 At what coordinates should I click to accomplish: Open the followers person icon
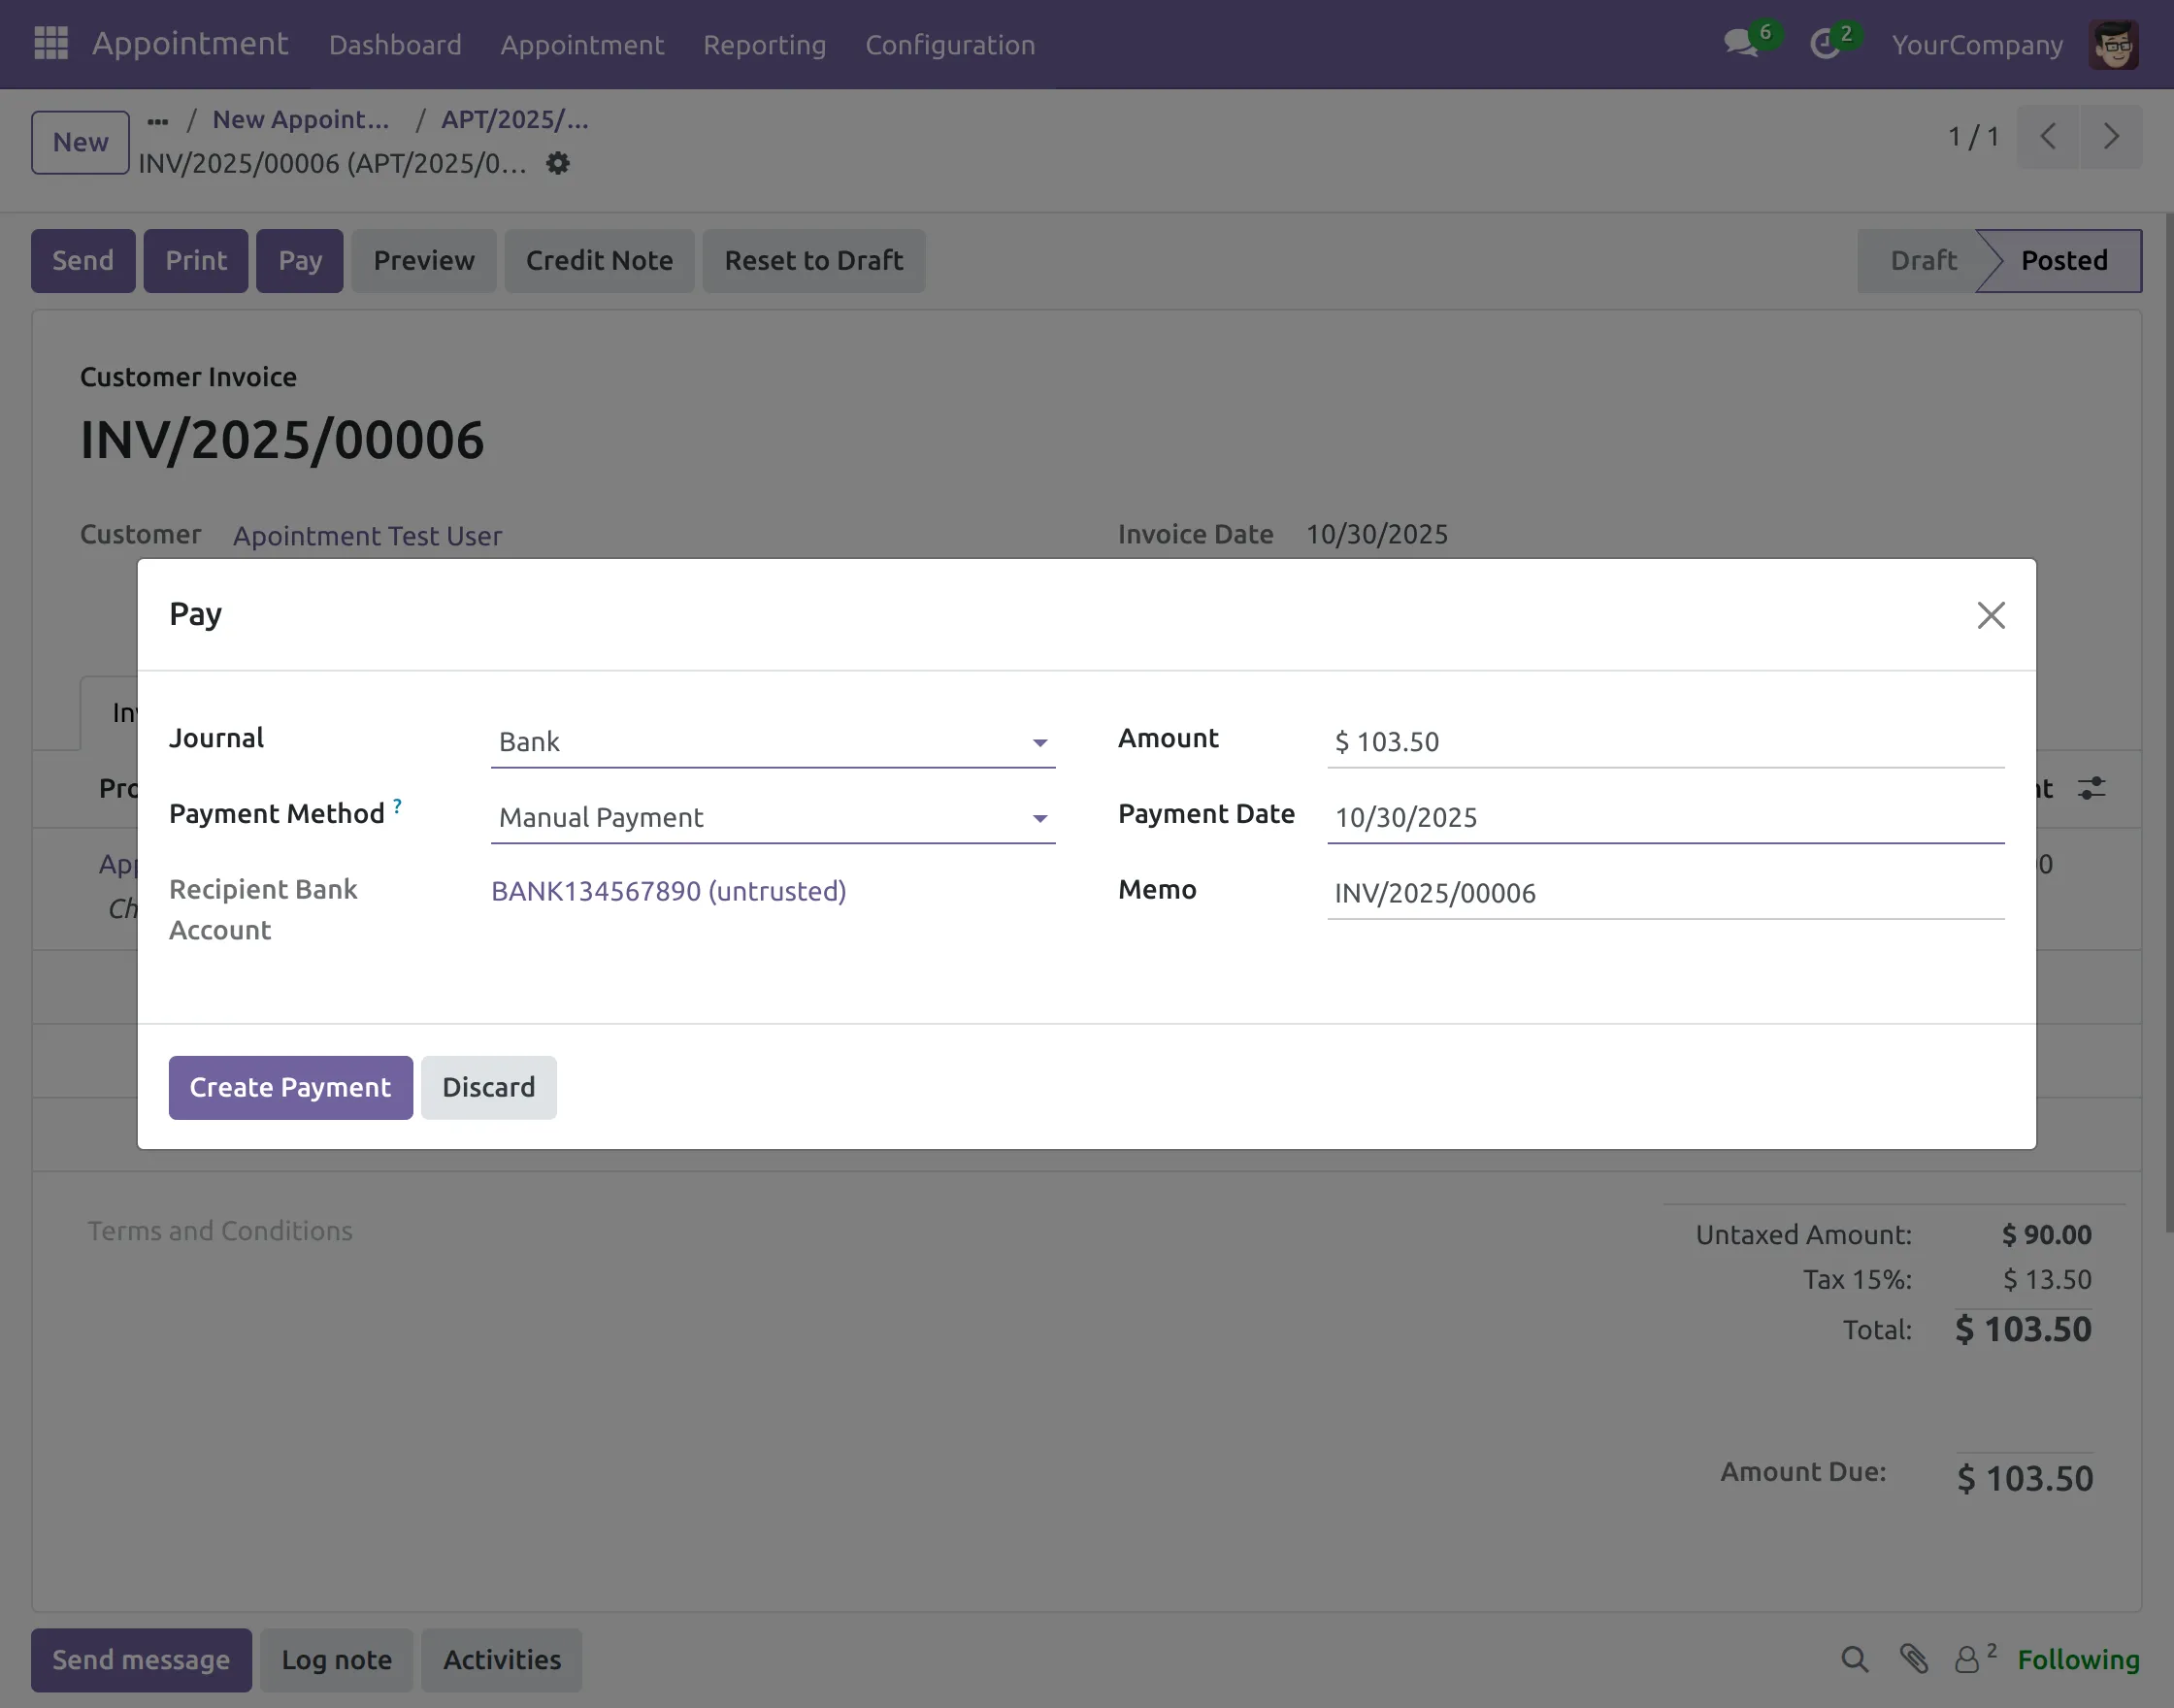[x=1967, y=1660]
